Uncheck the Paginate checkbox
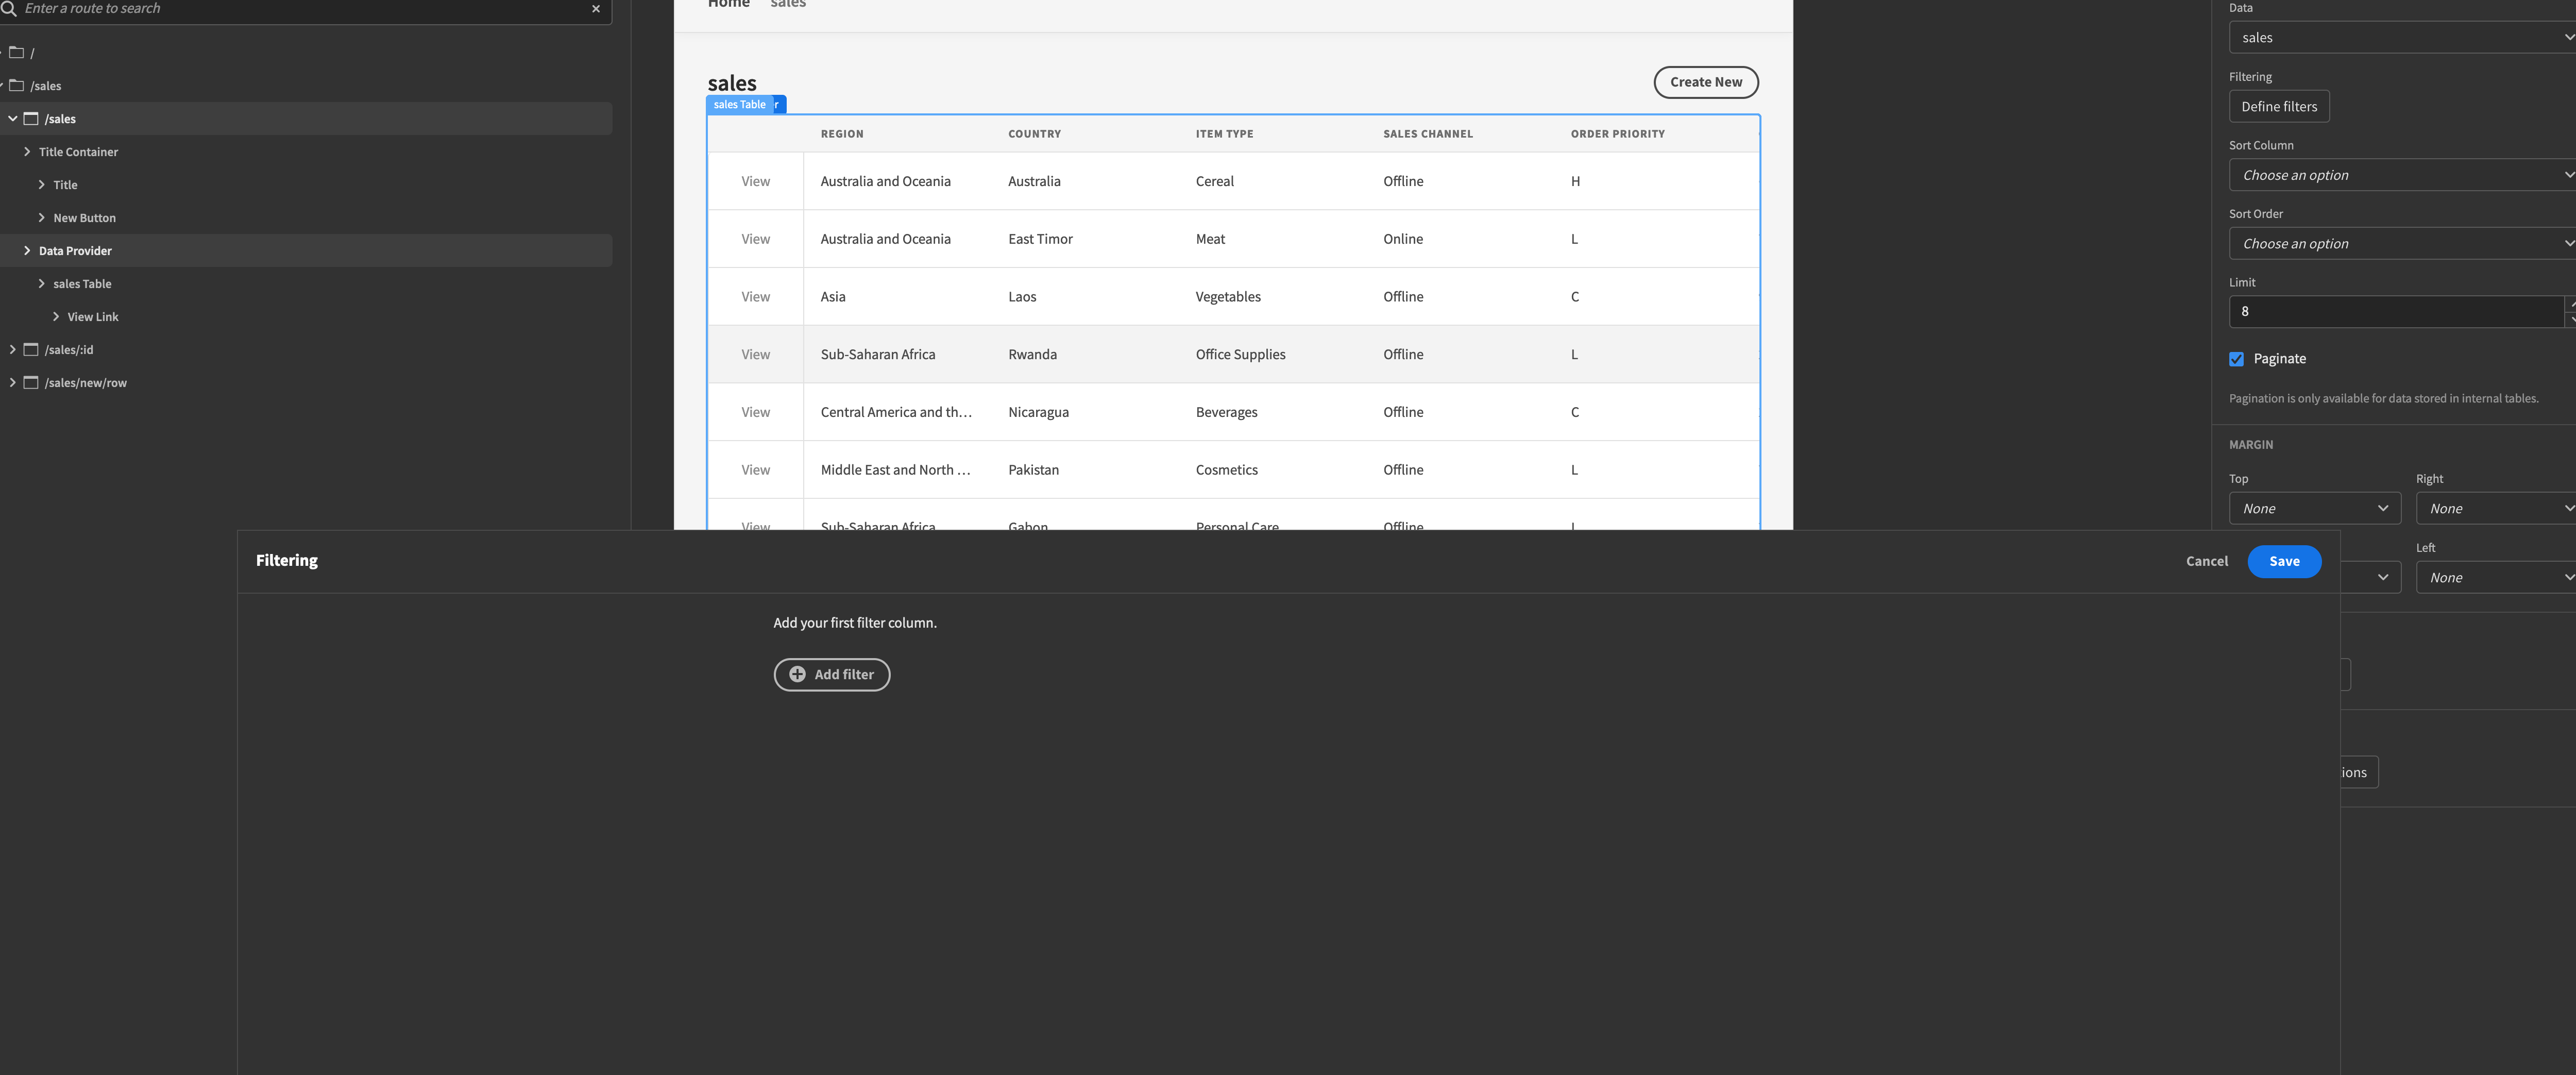This screenshot has height=1075, width=2576. (x=2237, y=358)
